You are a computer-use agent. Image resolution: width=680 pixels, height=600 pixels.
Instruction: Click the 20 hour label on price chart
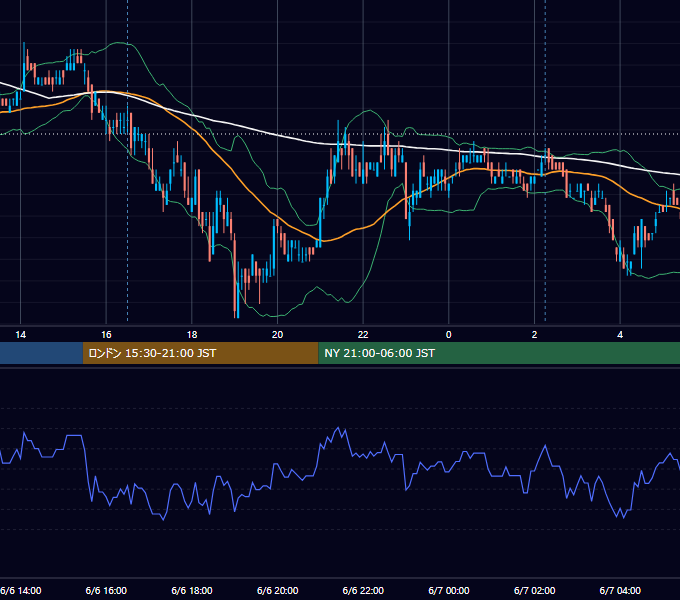[x=277, y=335]
